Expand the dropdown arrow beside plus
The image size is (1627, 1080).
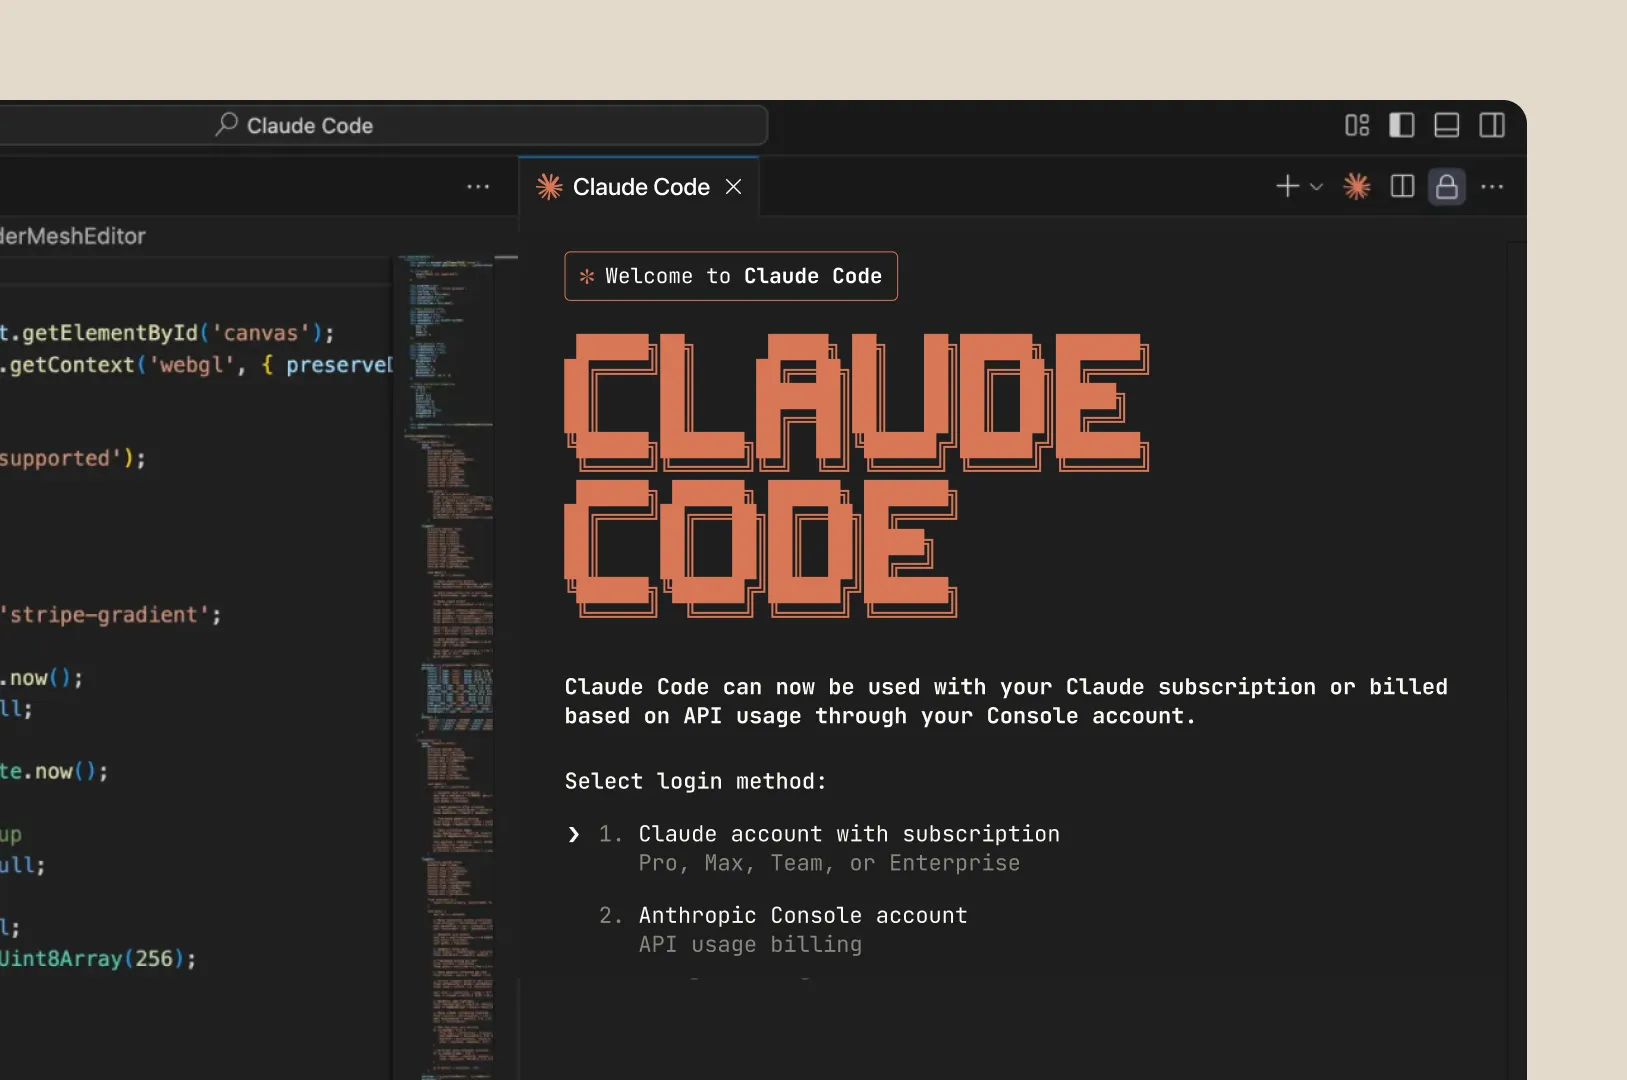click(1316, 187)
